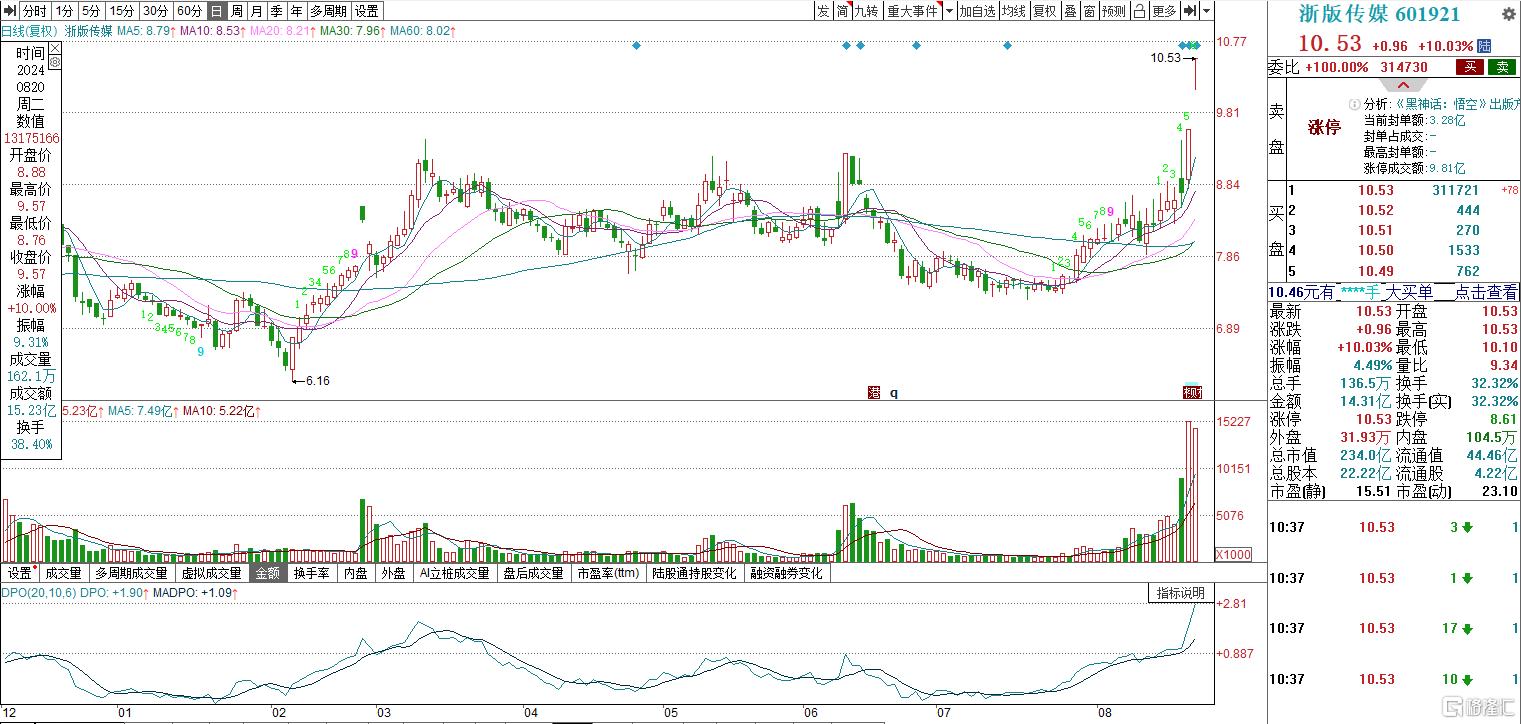
Task: Click the 发 toolbar button
Action: click(x=823, y=11)
